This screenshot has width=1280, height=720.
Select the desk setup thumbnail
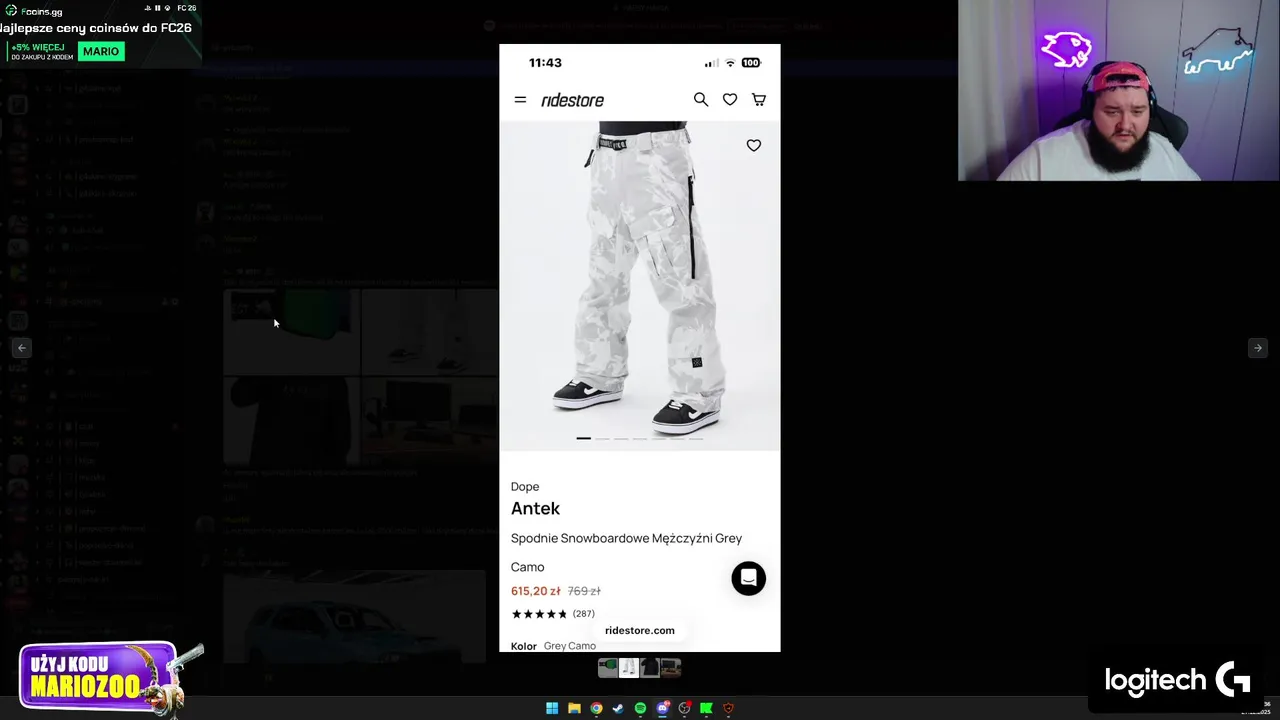point(671,667)
